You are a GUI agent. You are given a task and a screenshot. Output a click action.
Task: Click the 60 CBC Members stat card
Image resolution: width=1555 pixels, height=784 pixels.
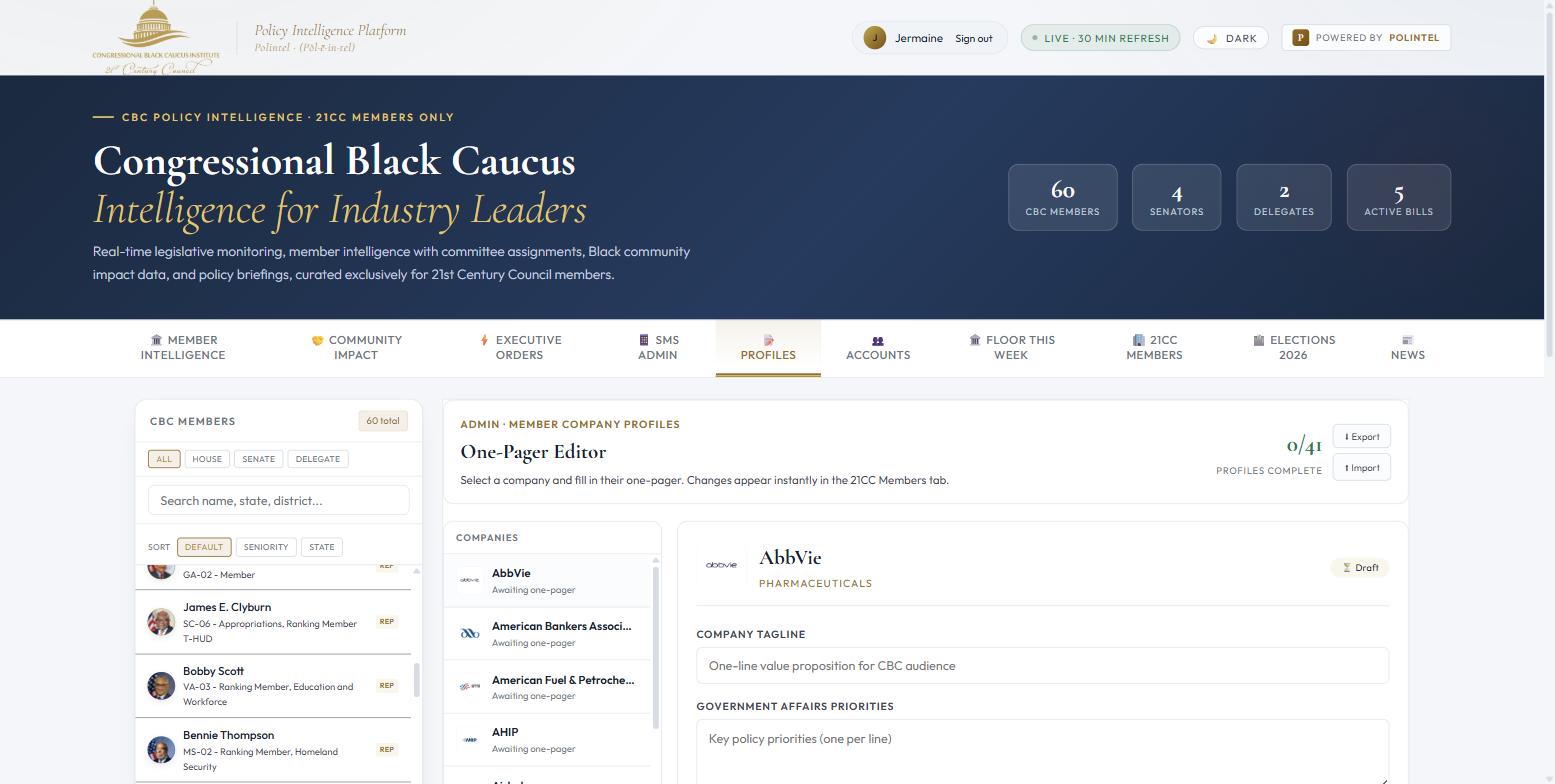tap(1063, 197)
